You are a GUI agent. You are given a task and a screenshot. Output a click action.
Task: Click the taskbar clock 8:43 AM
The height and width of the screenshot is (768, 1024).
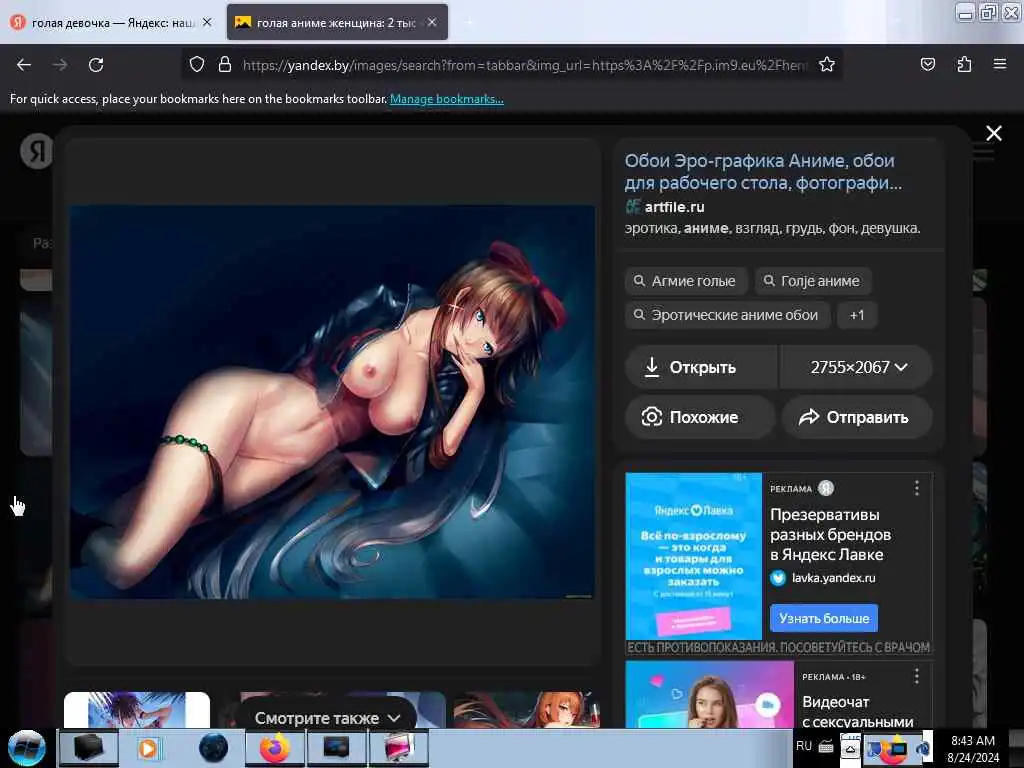[973, 741]
